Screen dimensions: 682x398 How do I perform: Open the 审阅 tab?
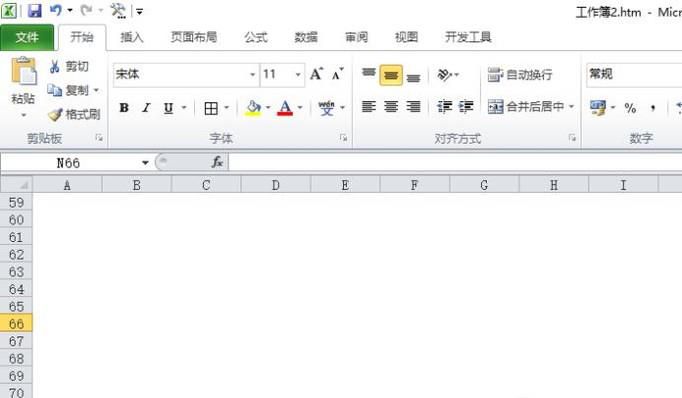[x=356, y=37]
